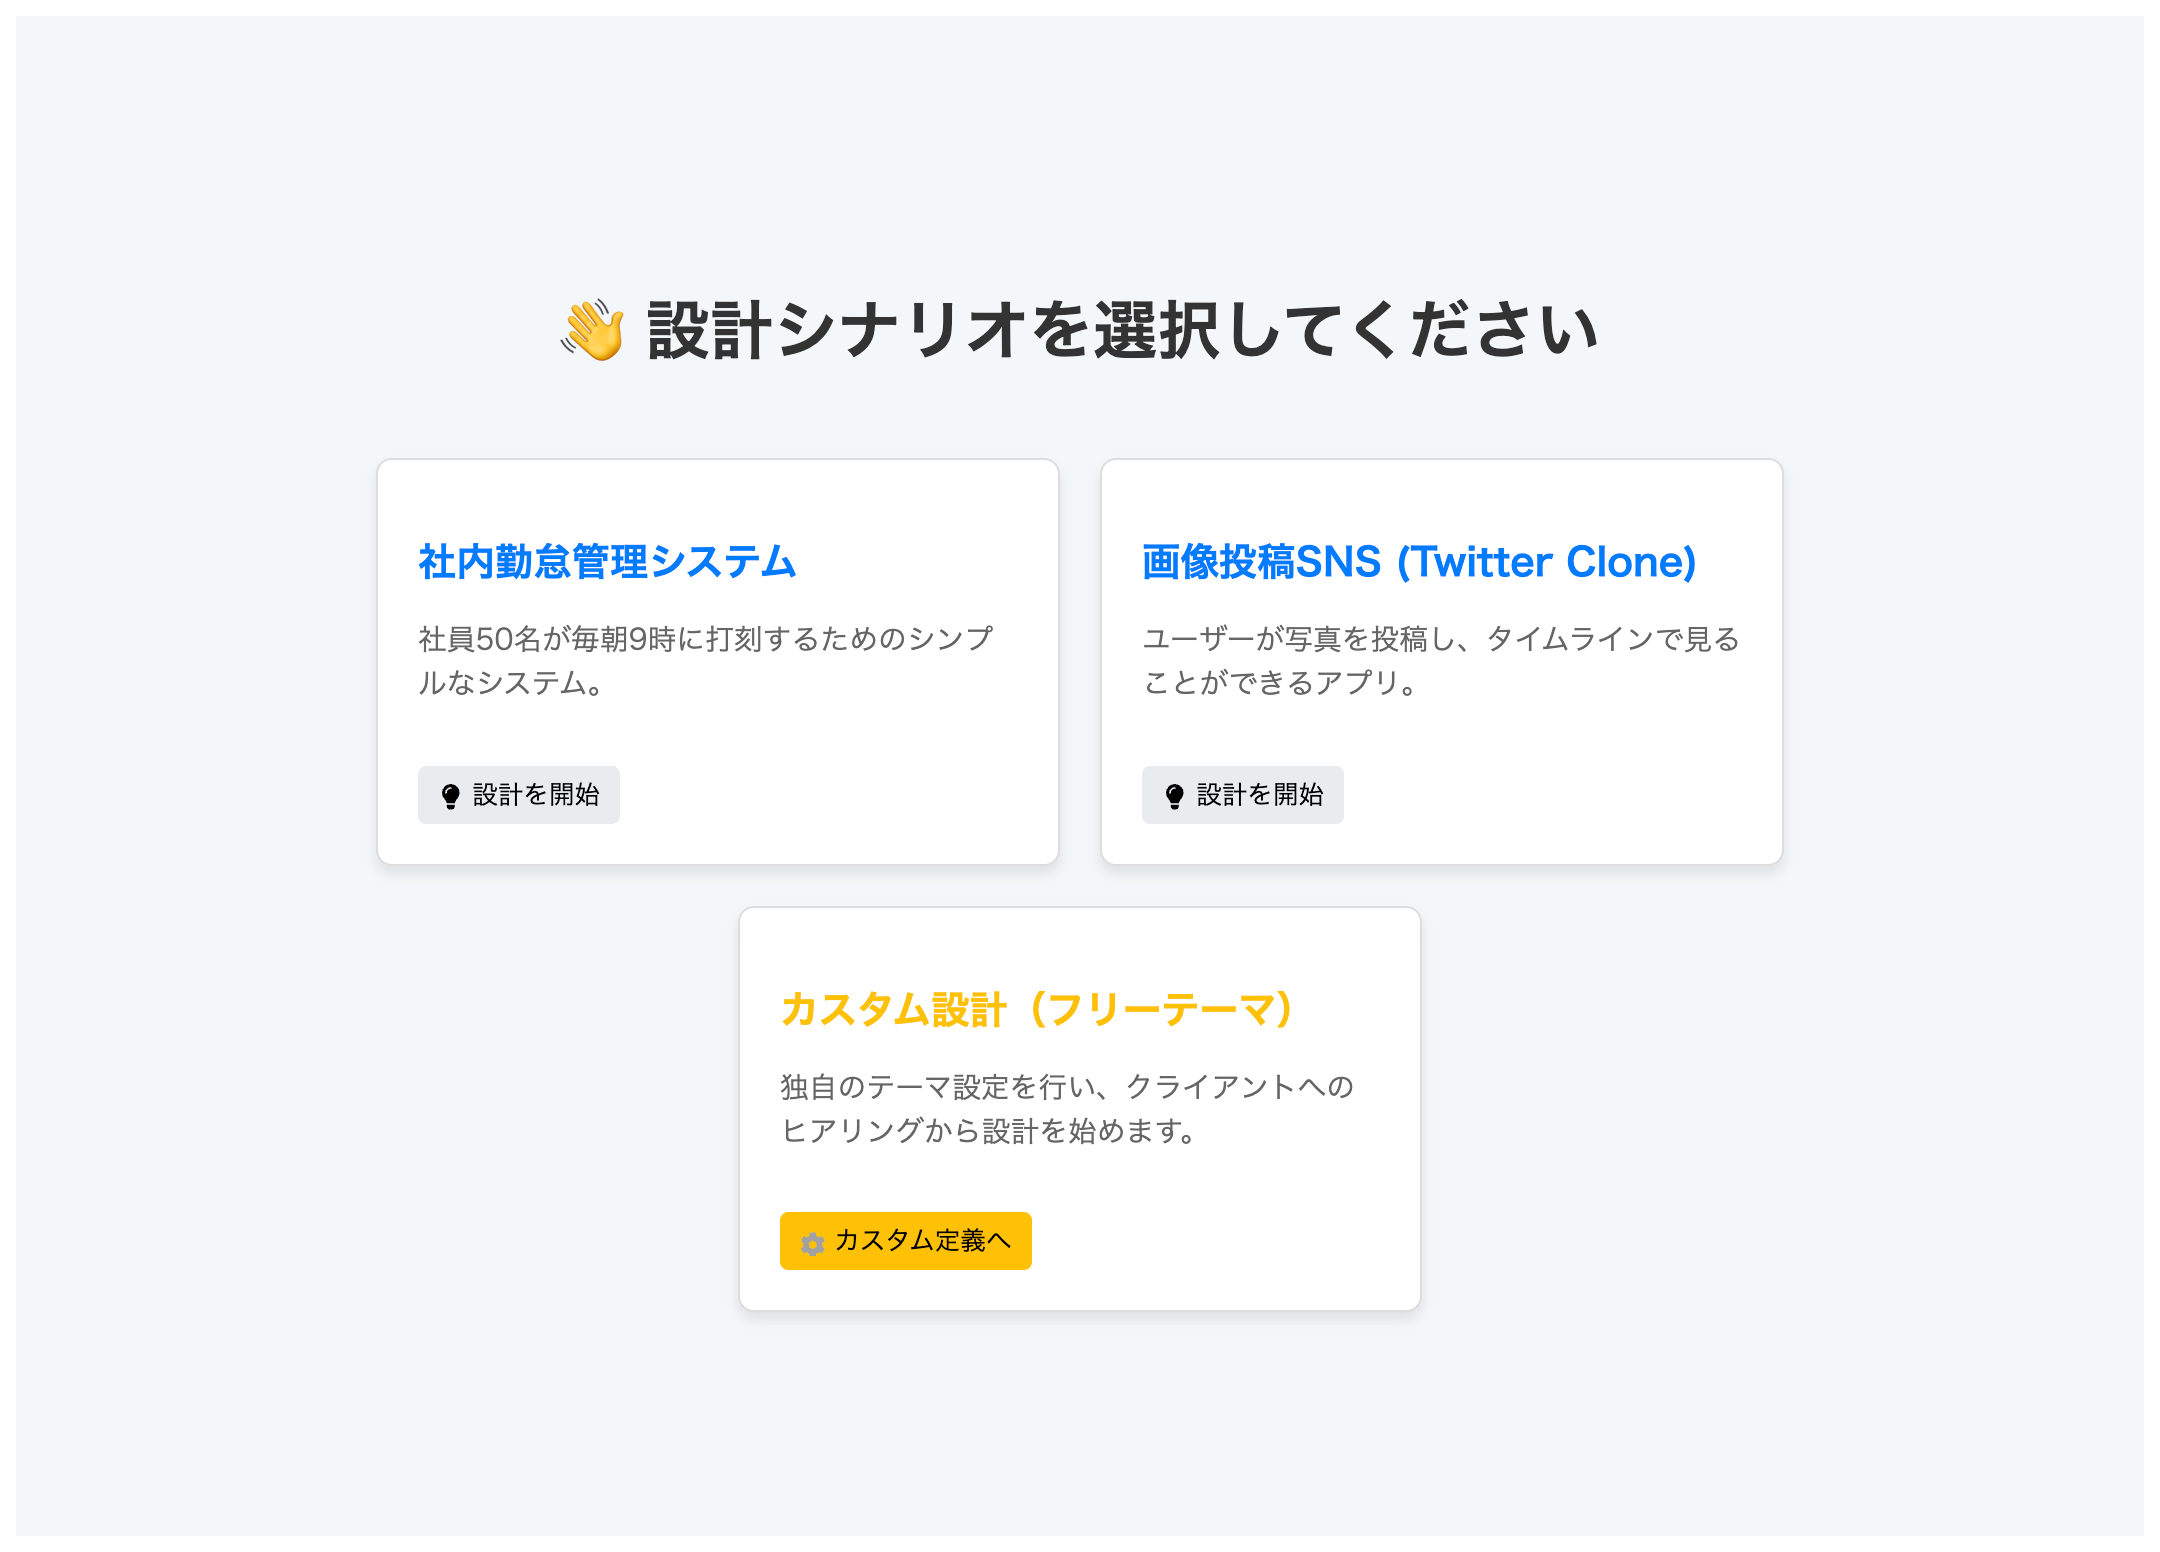Screen dimensions: 2160x1552
Task: Select 設計を開始 for the Twitter Clone scenario
Action: pos(1242,795)
